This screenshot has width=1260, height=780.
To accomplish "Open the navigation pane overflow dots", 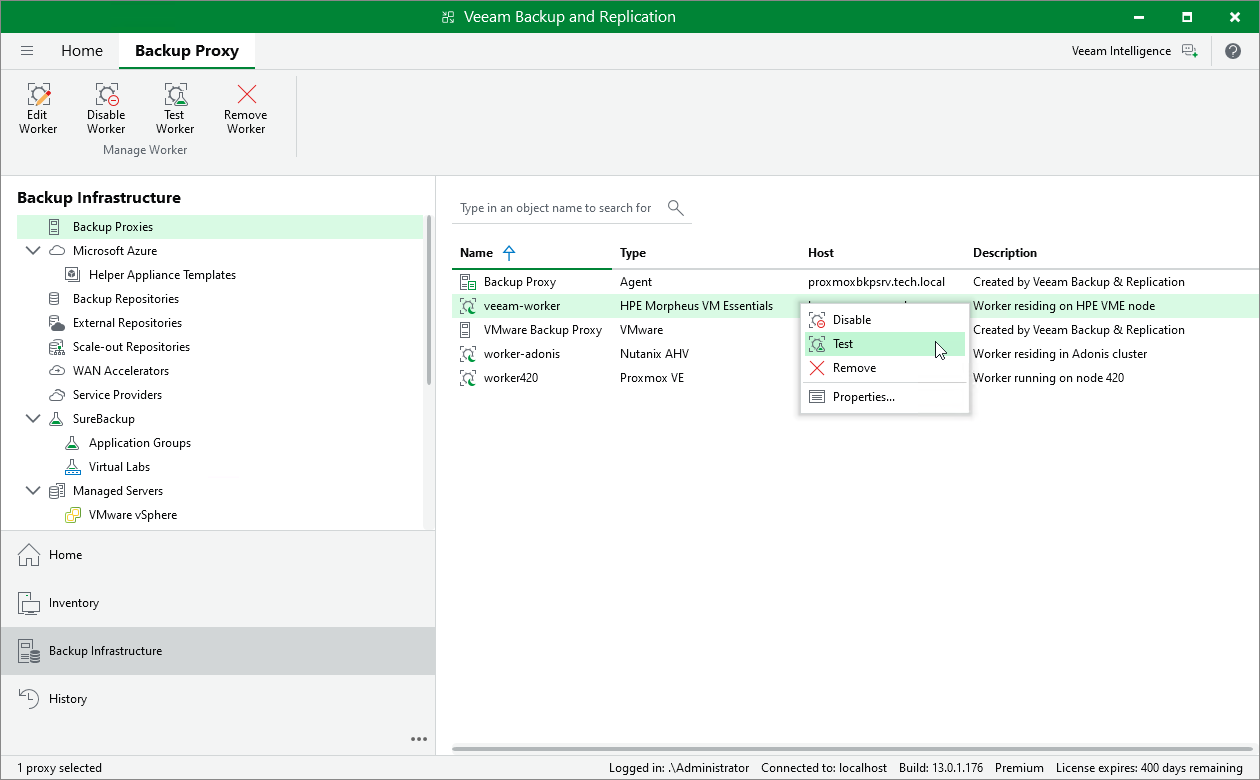I will [x=419, y=739].
